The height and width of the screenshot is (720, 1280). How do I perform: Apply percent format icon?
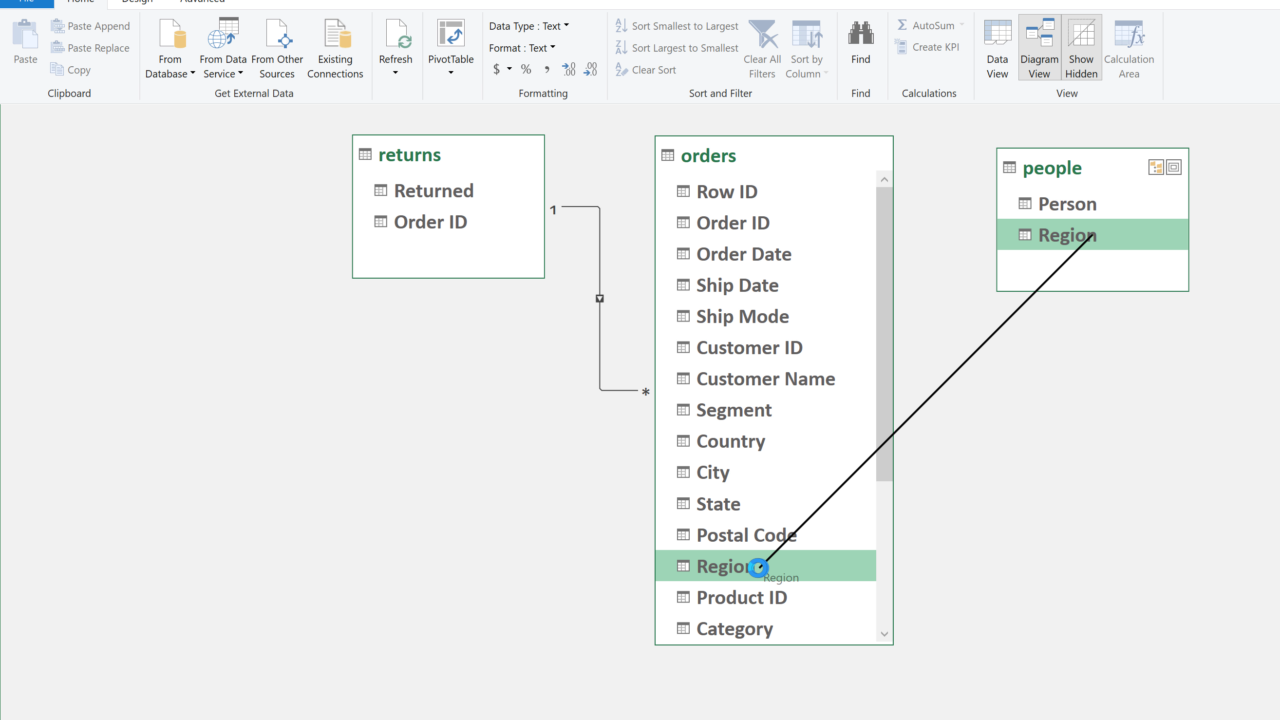coord(526,69)
